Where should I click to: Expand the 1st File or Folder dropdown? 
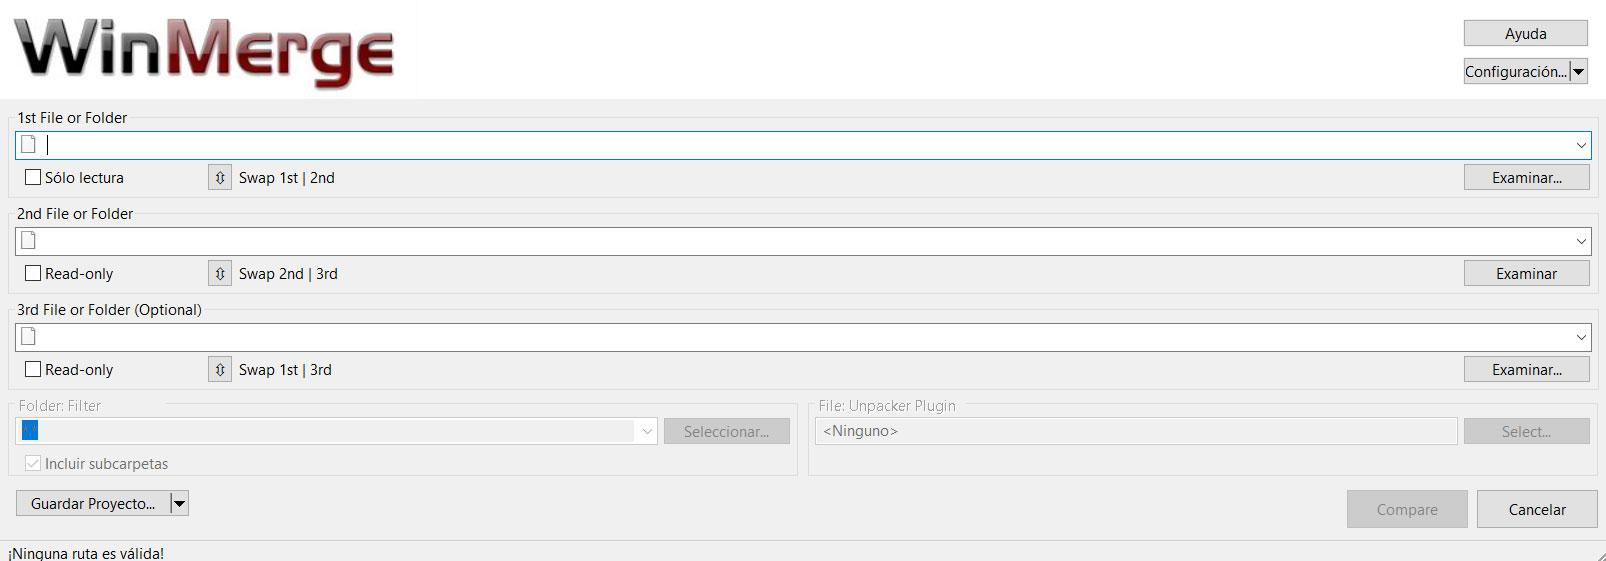pyautogui.click(x=1581, y=145)
